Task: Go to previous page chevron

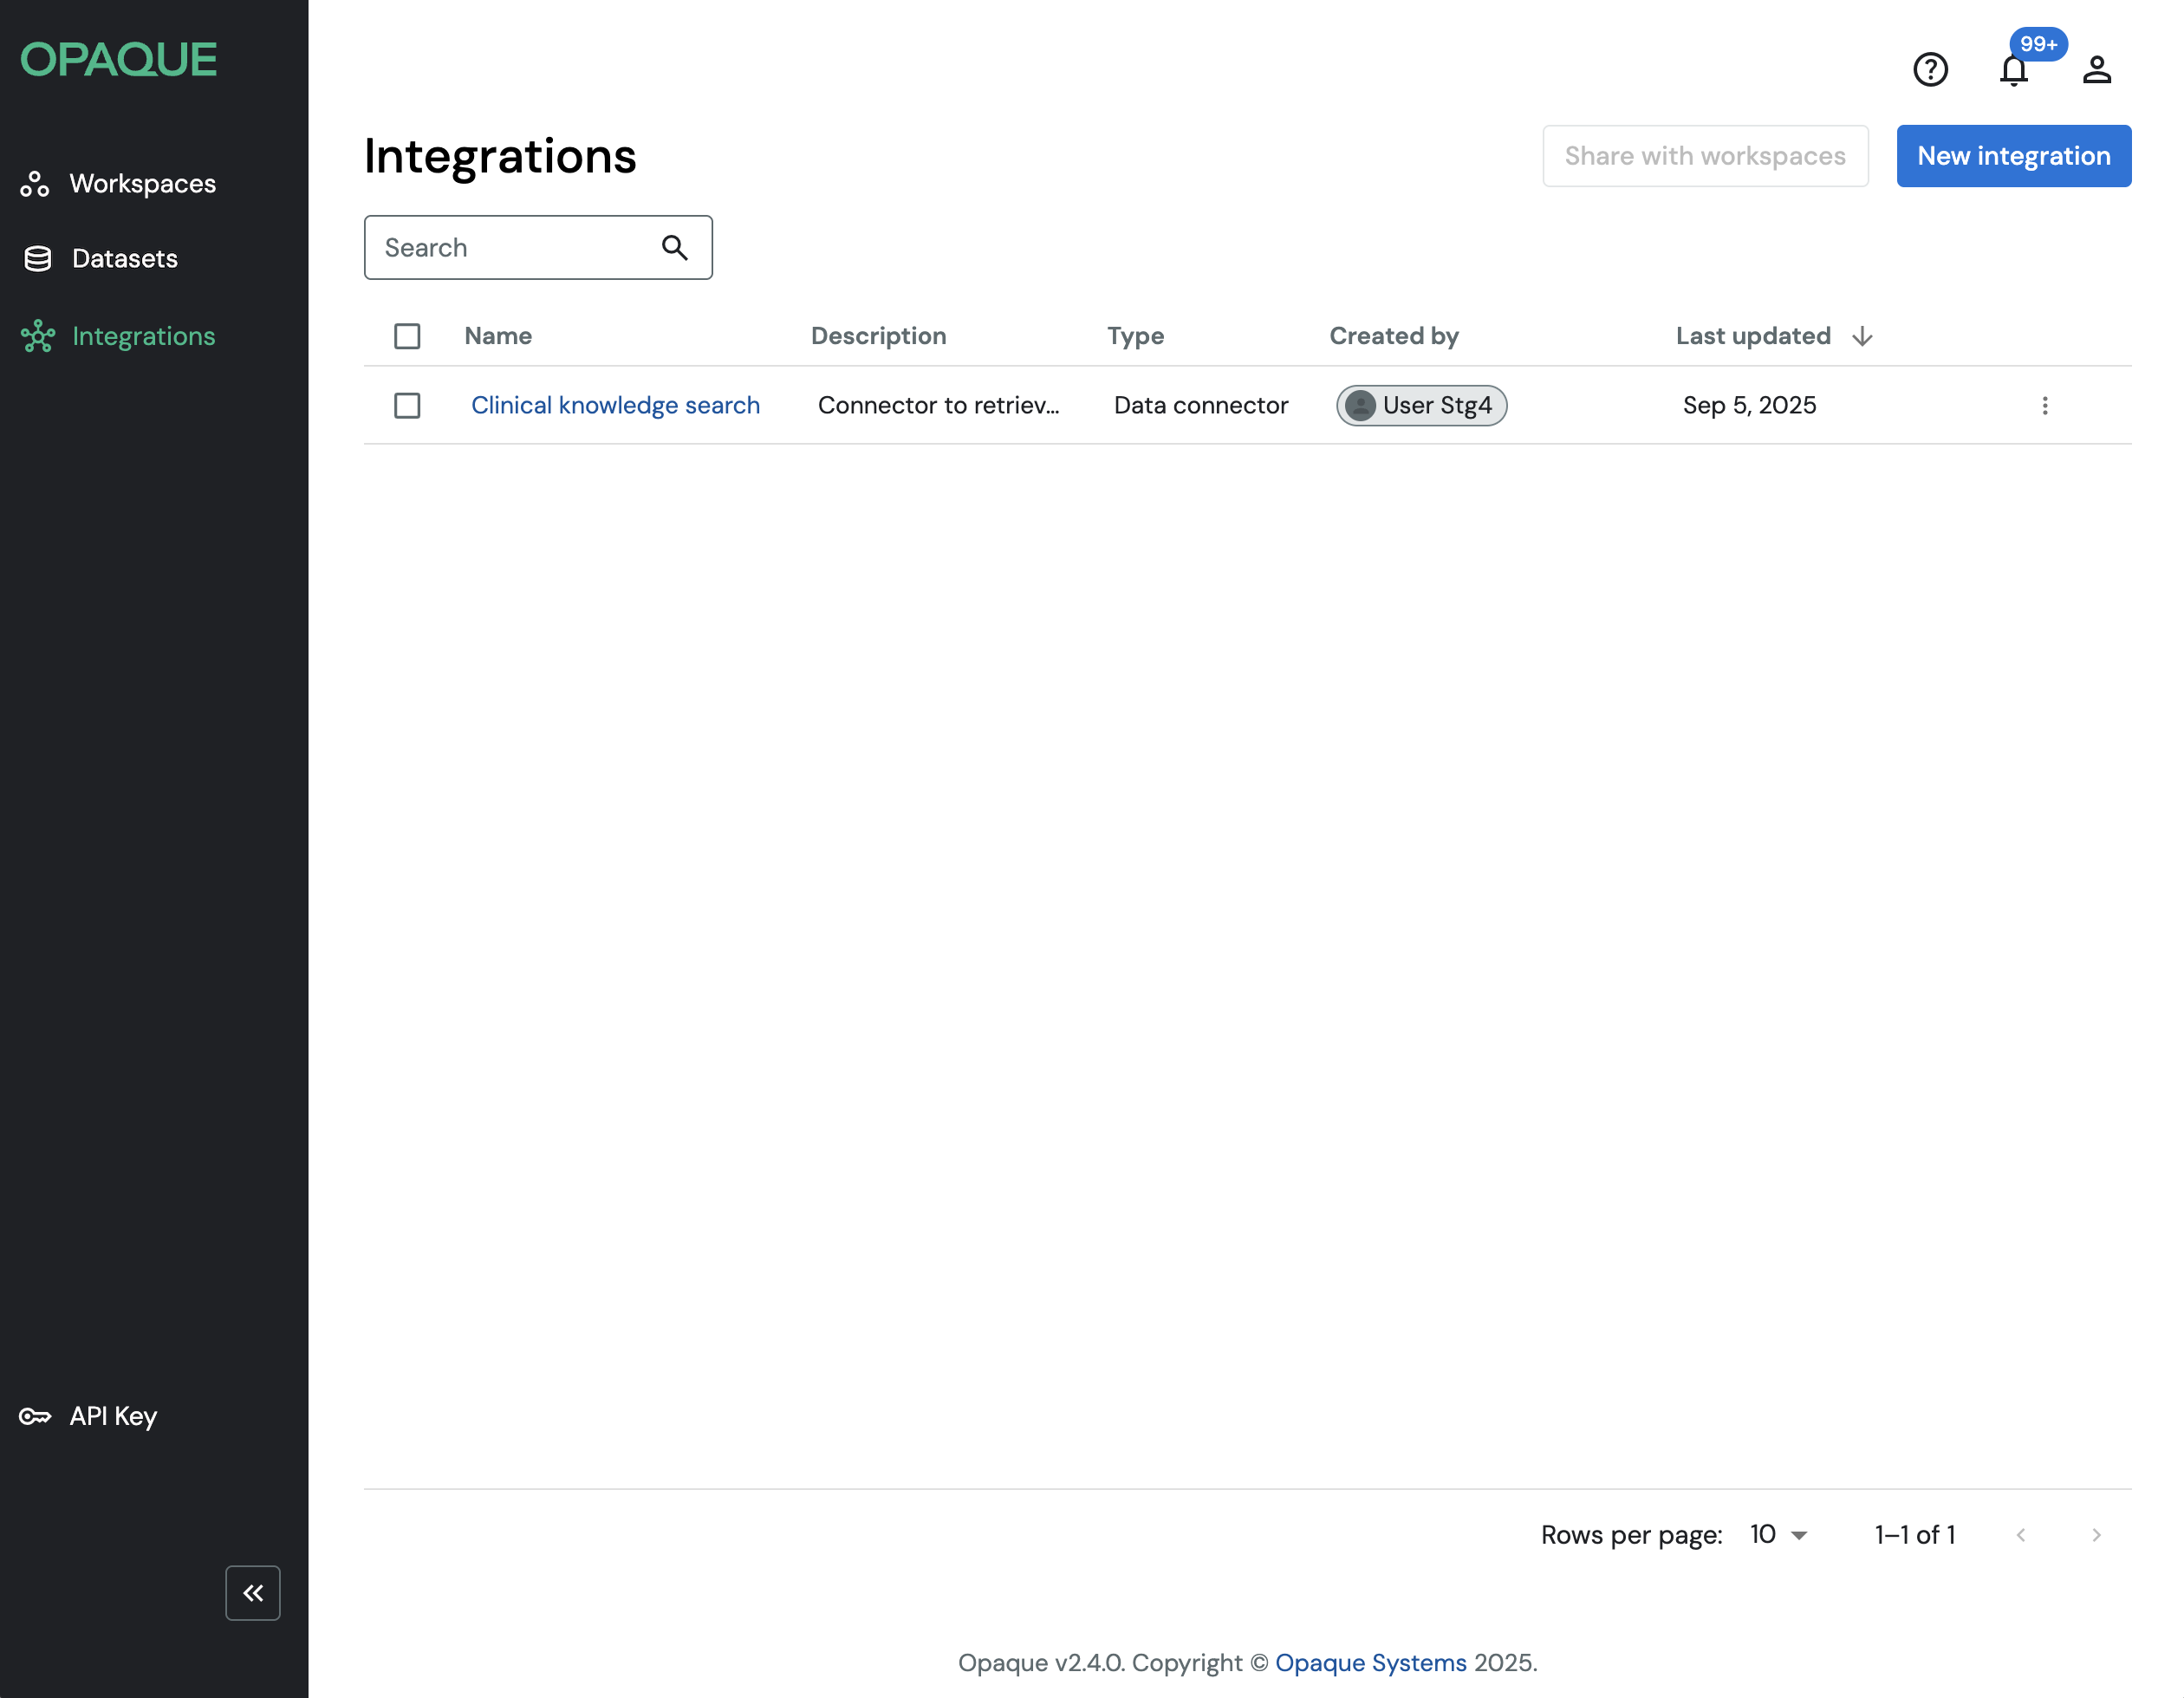Action: tap(2020, 1534)
